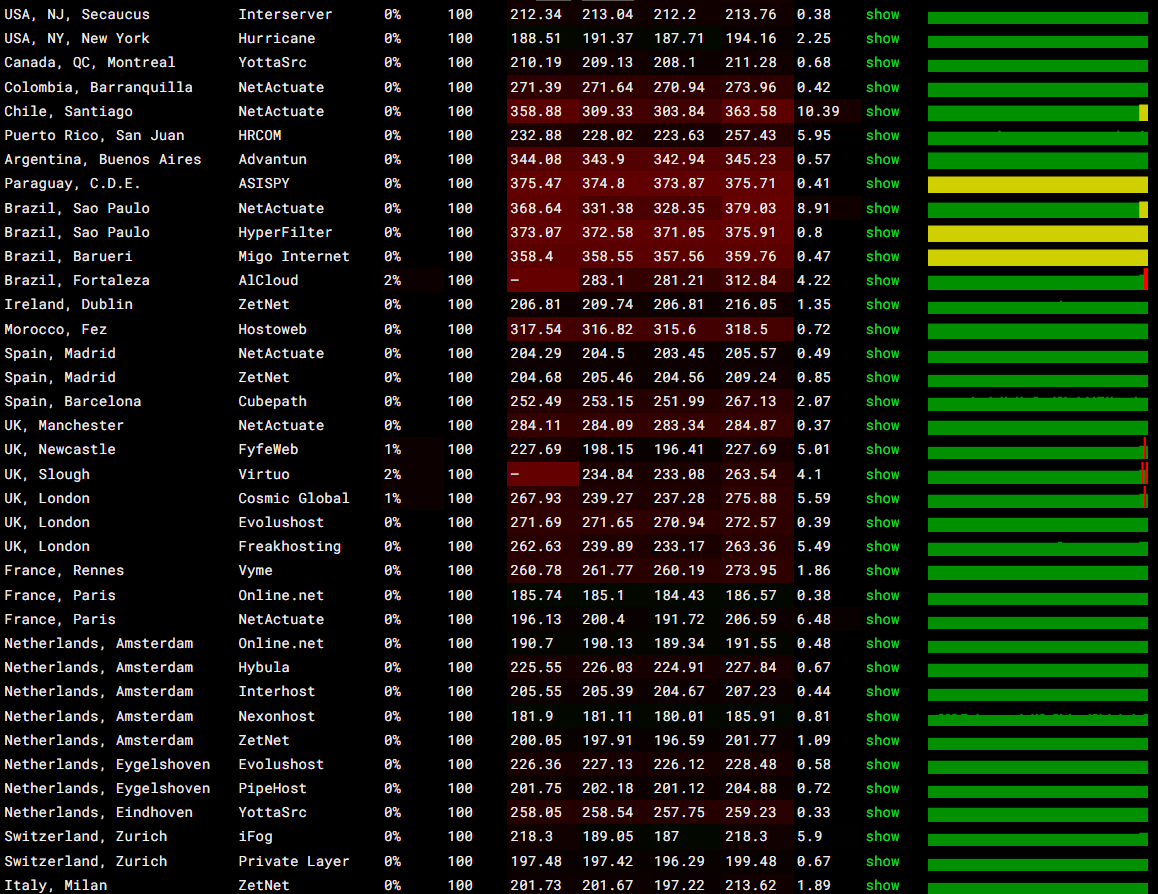Select the text 'Colombia, Barranquilla'
The height and width of the screenshot is (894, 1158).
point(98,87)
